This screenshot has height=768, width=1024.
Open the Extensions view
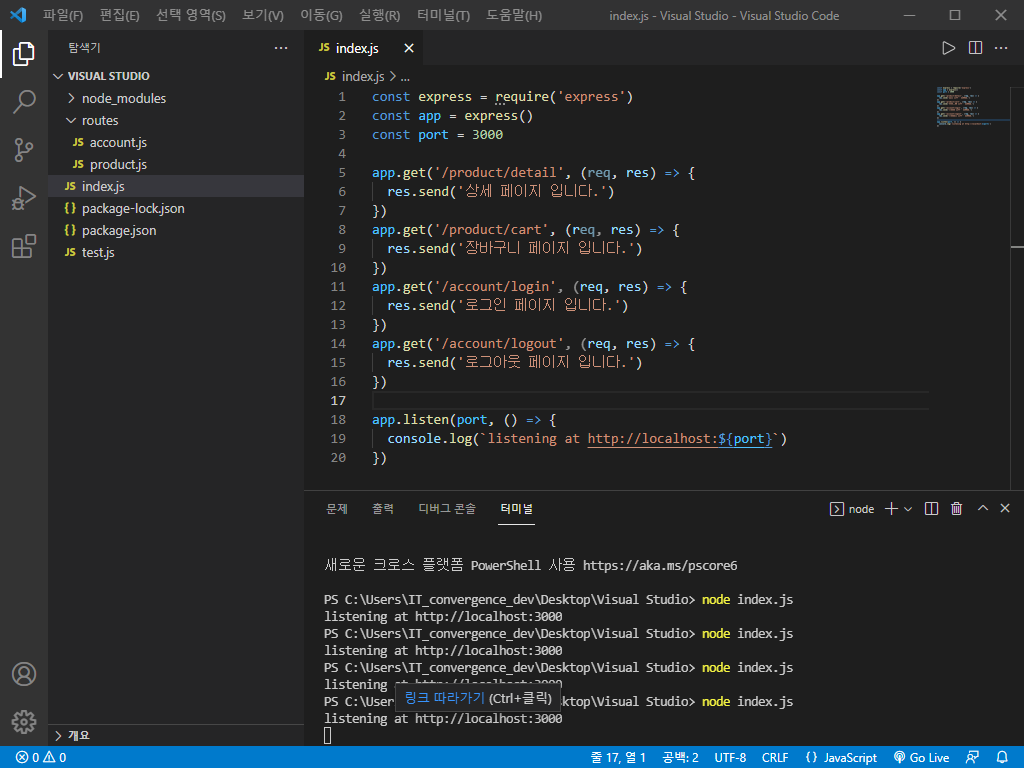tap(24, 247)
